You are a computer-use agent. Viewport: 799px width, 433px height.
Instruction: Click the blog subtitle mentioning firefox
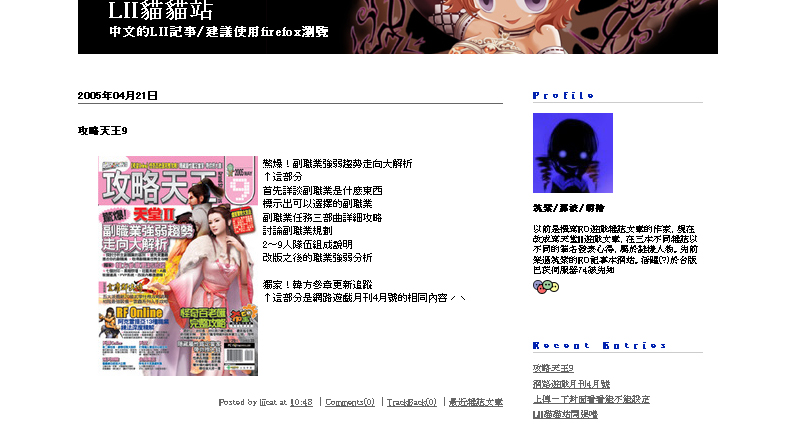click(x=219, y=32)
